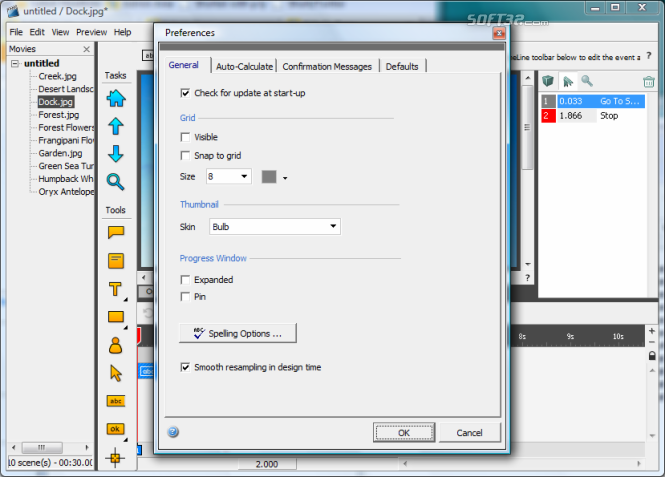Check the Pin progress window option
665x477 pixels.
coord(185,297)
